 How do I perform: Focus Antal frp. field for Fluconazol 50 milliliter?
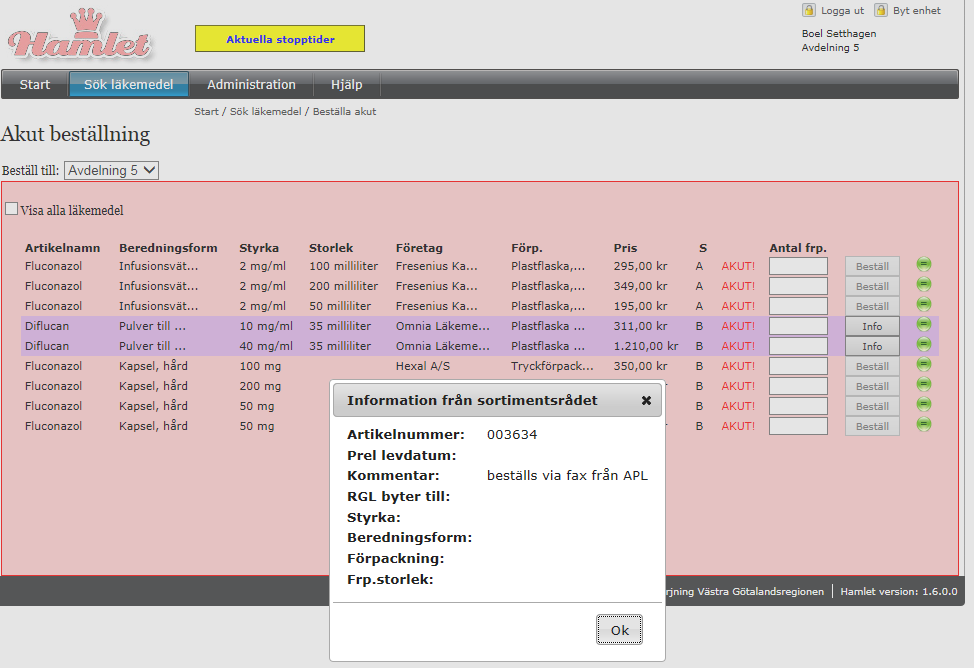(798, 306)
